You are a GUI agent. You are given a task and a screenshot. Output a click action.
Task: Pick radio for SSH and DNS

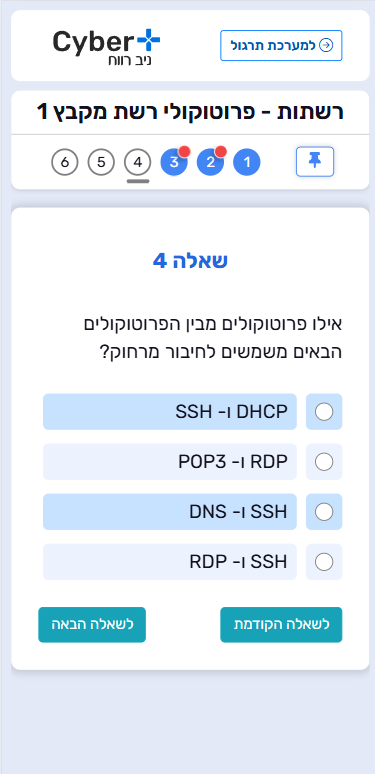point(324,512)
